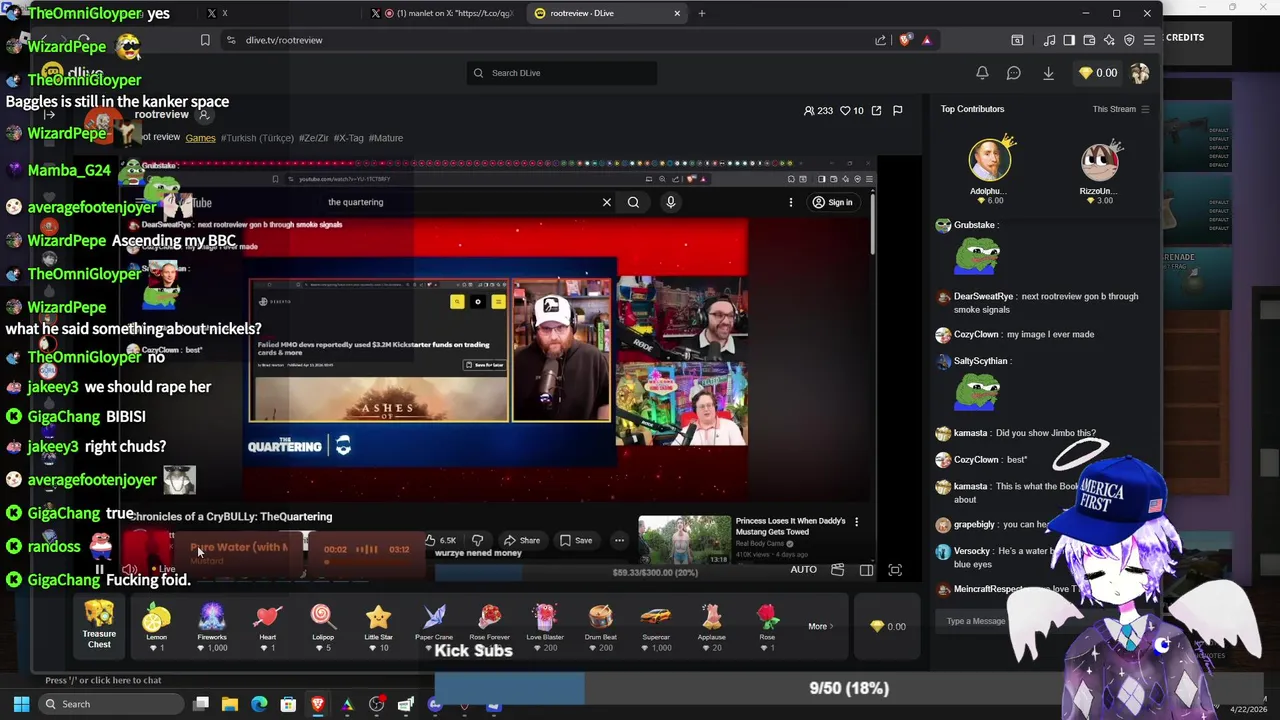
Task: Toggle the Brave sidebar panel icon
Action: click(1069, 40)
